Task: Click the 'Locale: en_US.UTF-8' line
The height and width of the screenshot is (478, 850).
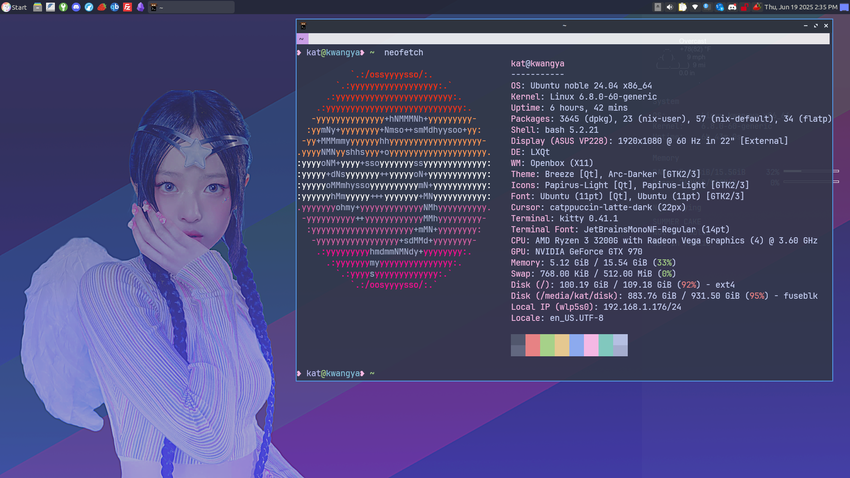Action: (557, 318)
